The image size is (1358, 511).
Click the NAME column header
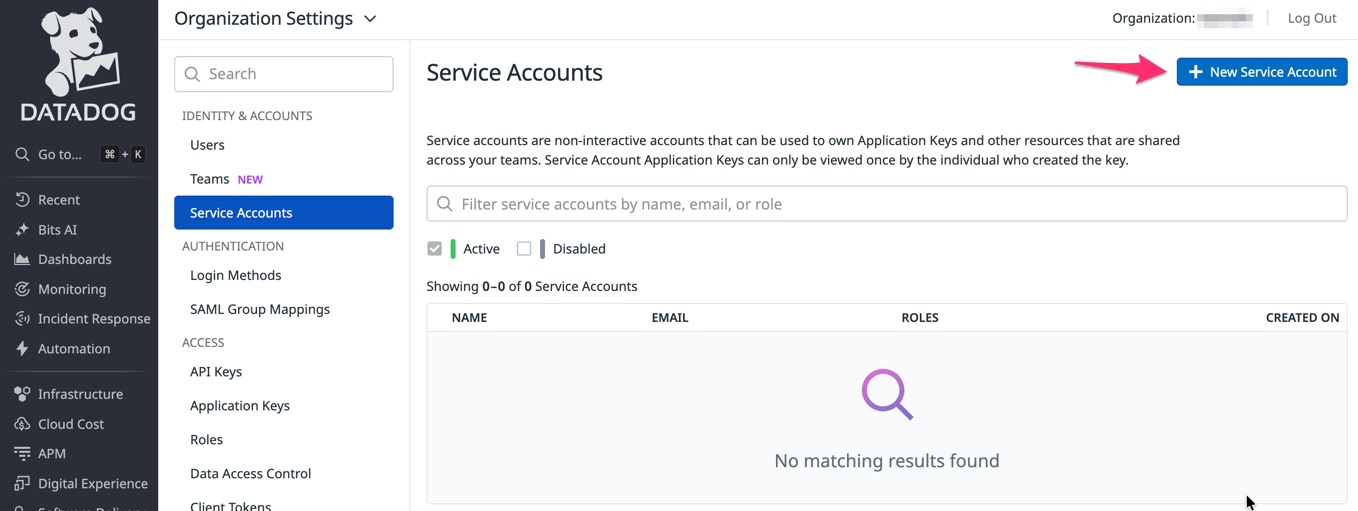coord(469,318)
